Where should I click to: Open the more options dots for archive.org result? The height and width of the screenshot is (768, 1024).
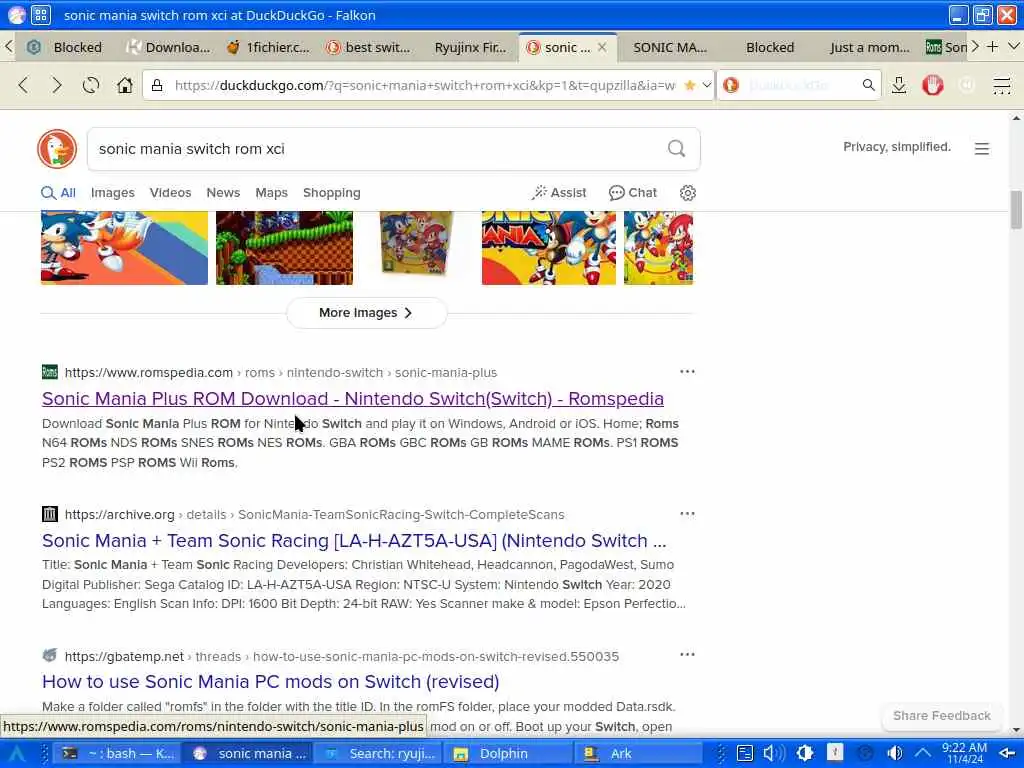[x=687, y=513]
